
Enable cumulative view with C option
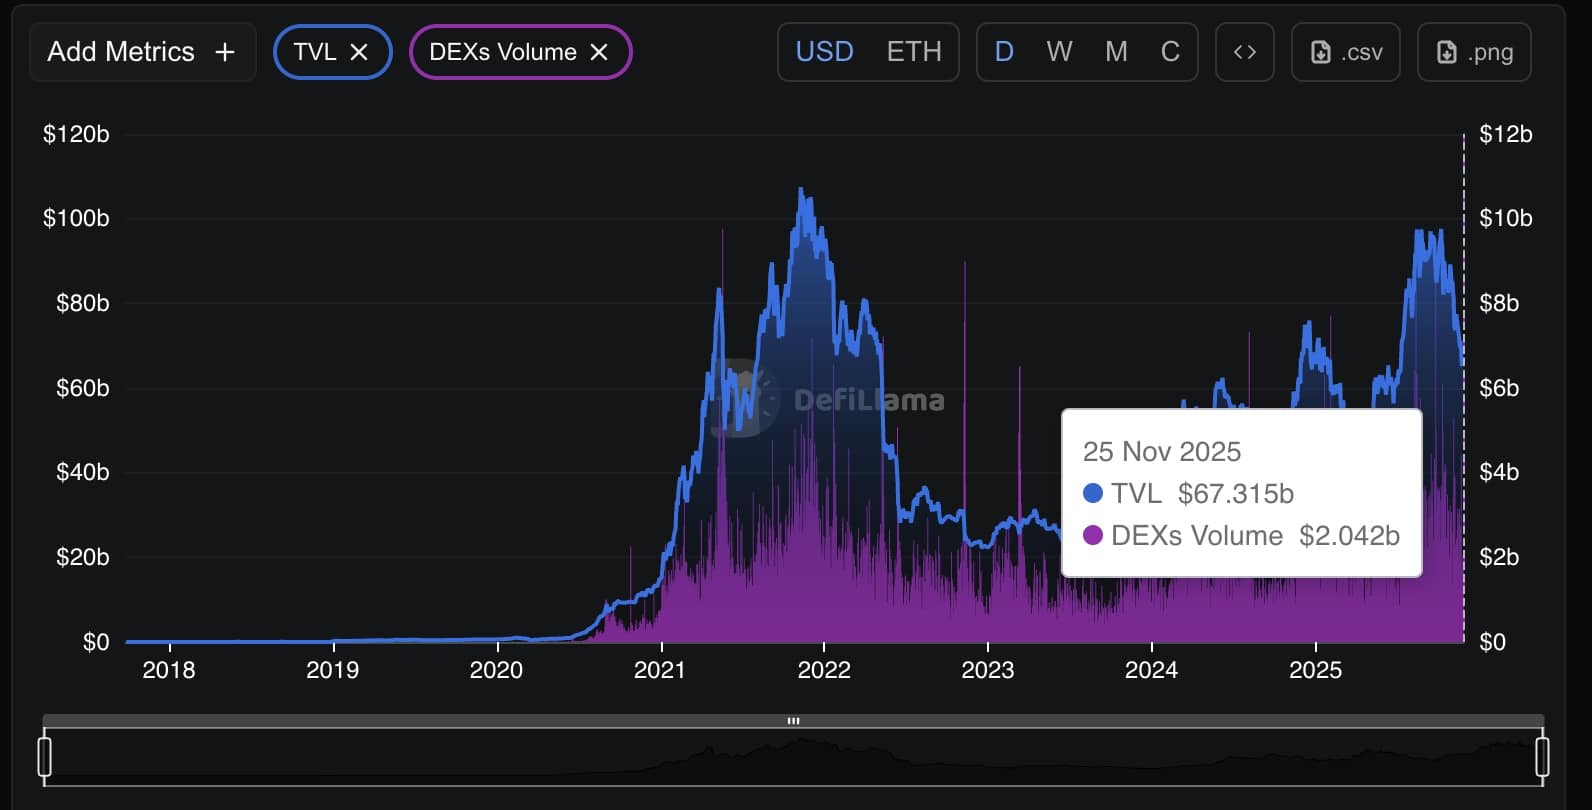tap(1169, 51)
